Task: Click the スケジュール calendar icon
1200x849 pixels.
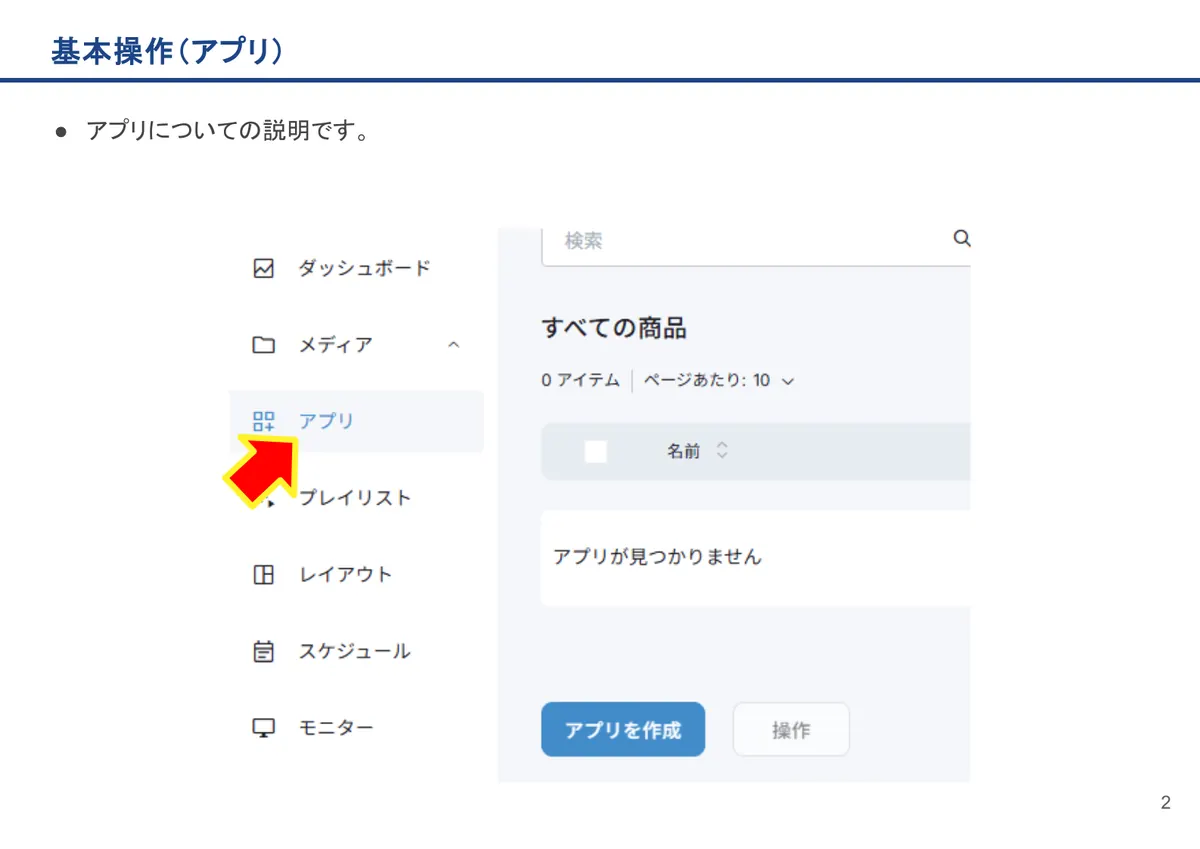Action: (x=263, y=652)
